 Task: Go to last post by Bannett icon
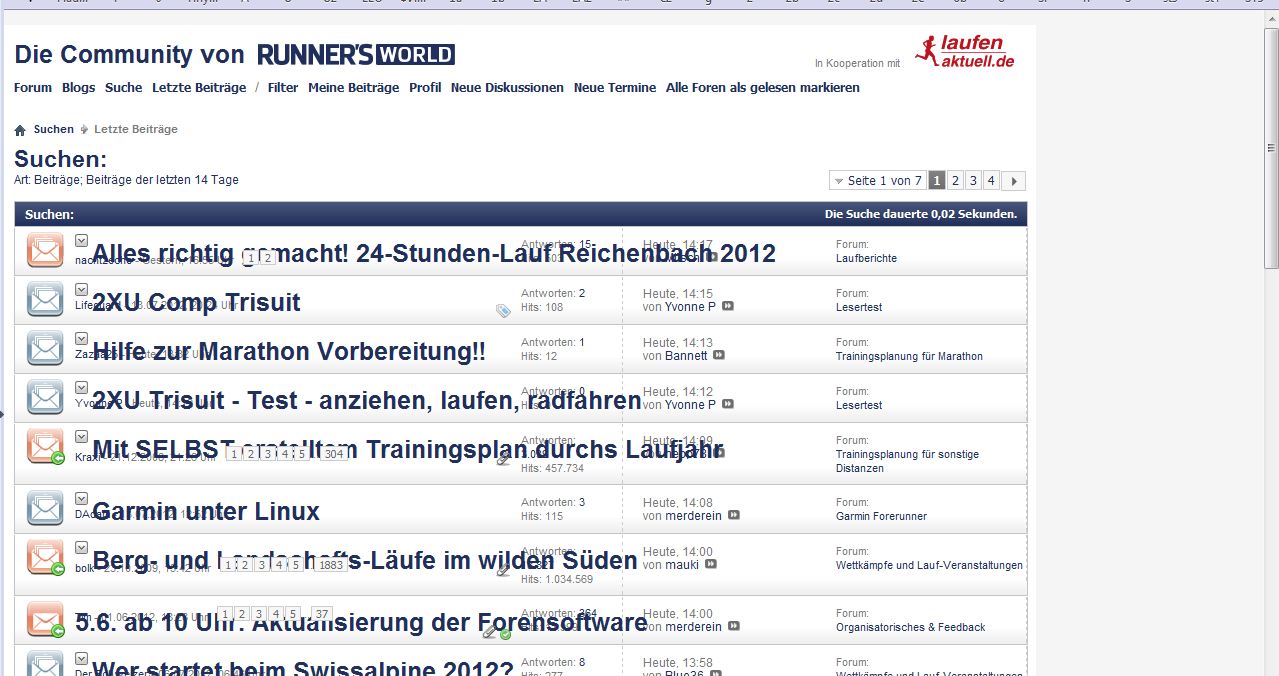[719, 355]
